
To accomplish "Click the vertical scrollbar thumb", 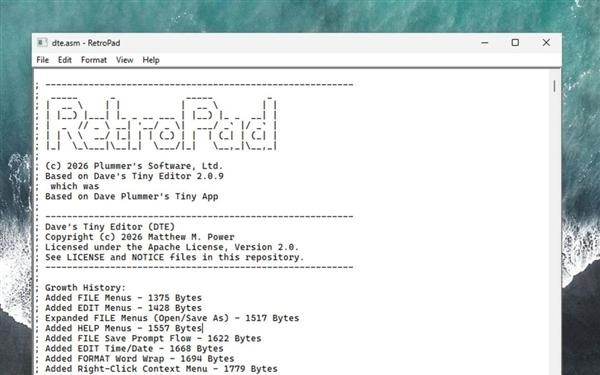I will tap(554, 86).
